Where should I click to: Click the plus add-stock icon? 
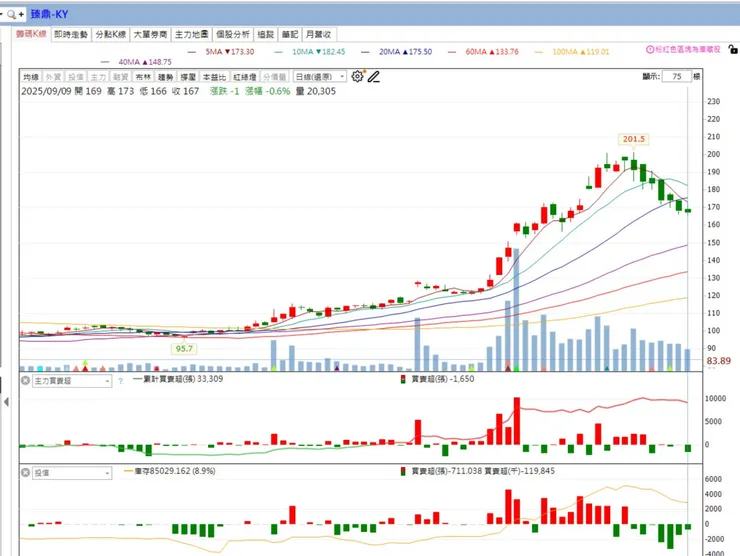point(21,15)
